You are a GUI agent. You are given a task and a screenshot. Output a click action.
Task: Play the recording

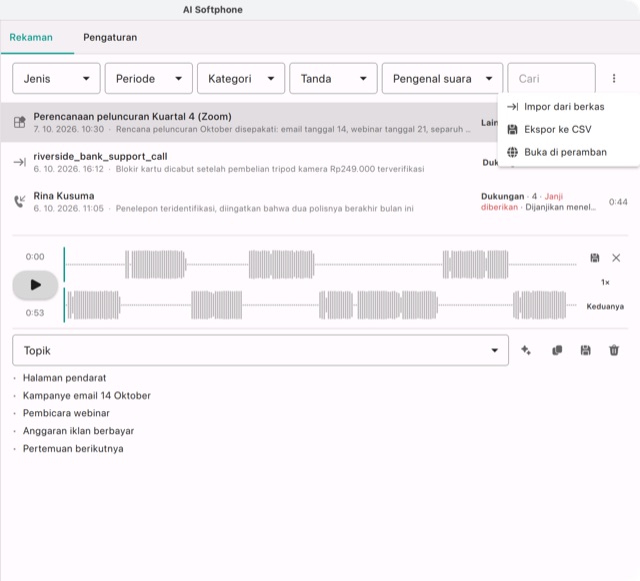point(35,285)
